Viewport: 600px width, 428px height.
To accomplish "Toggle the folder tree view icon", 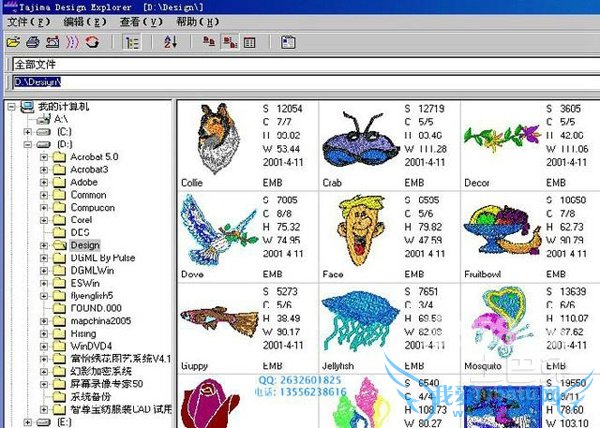I will click(132, 42).
